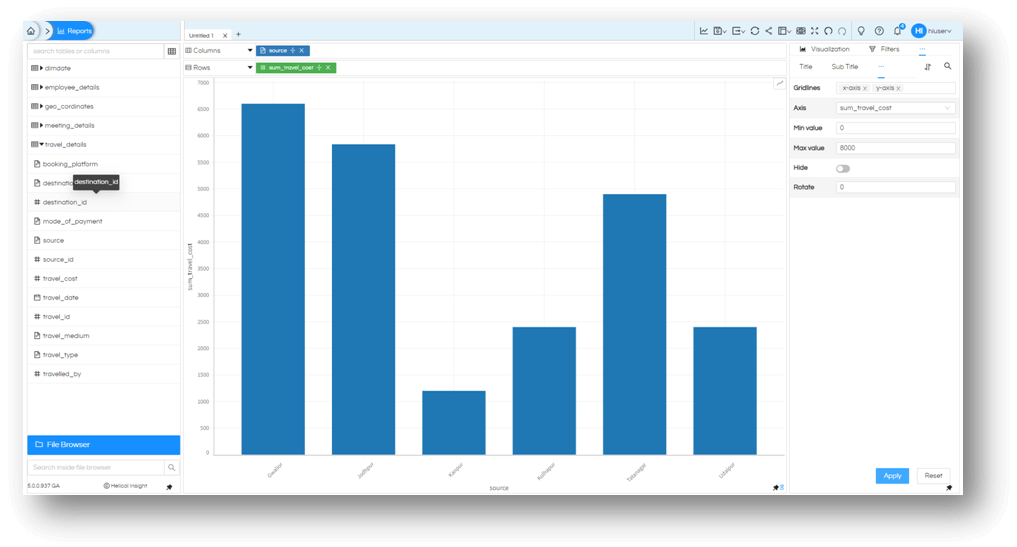Viewport: 1017px width, 547px height.
Task: Pin the properties panel with pin icon
Action: tap(949, 488)
